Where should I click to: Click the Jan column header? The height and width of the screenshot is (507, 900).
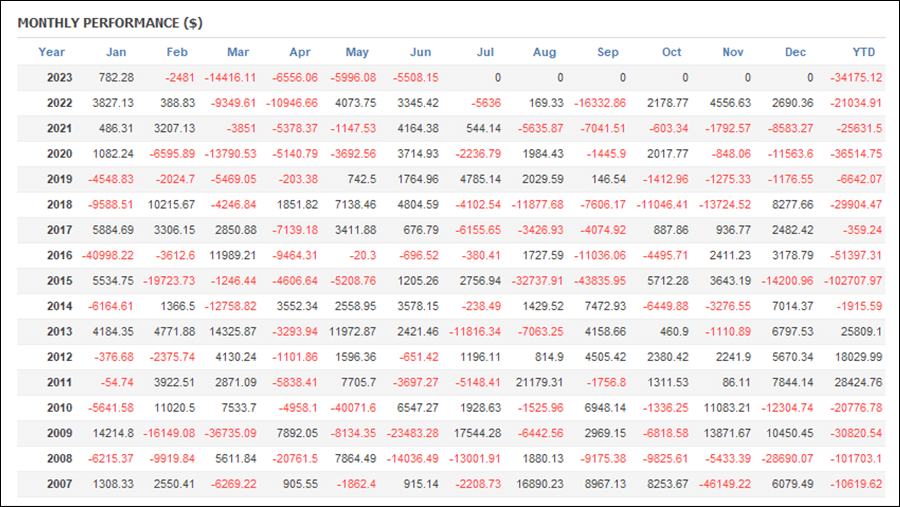point(116,52)
